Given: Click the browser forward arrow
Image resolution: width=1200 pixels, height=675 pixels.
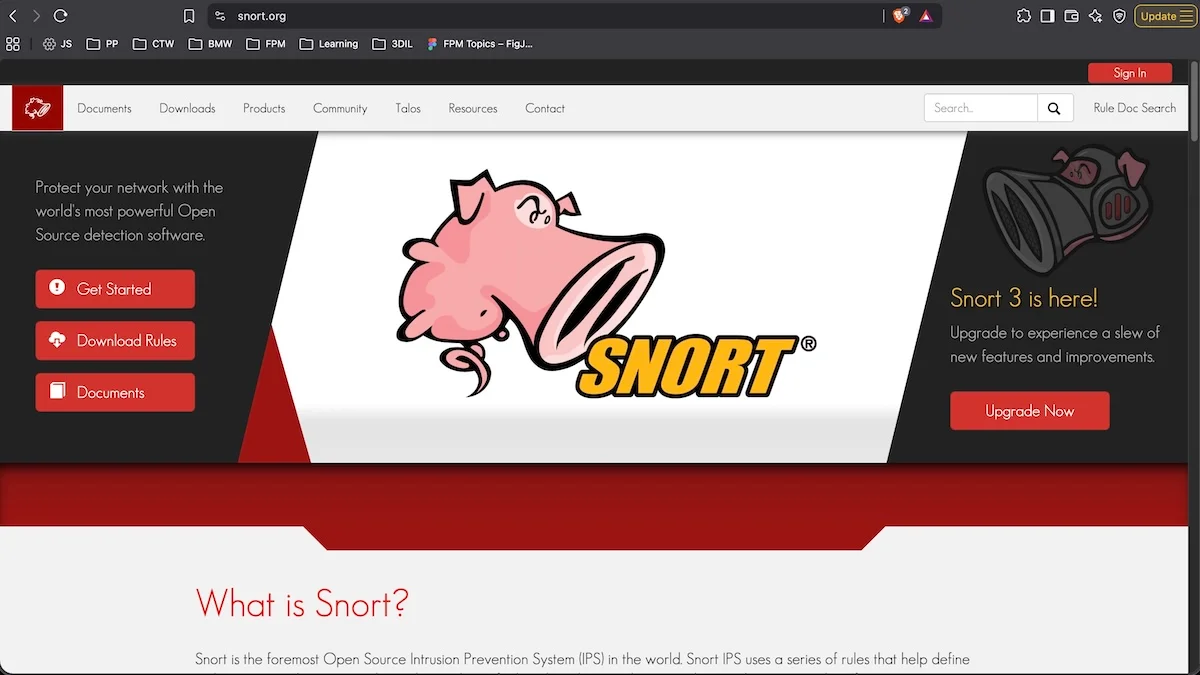Looking at the screenshot, I should [x=36, y=16].
